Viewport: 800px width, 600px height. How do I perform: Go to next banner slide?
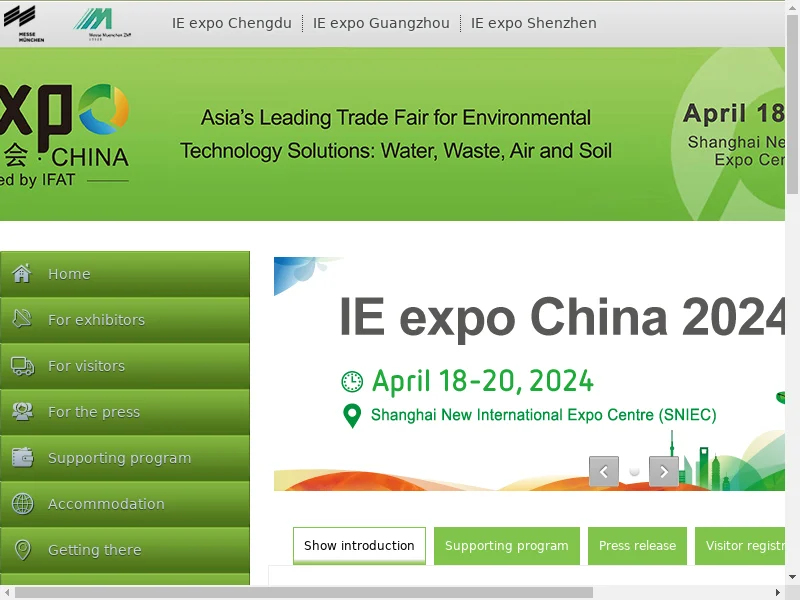click(x=663, y=471)
